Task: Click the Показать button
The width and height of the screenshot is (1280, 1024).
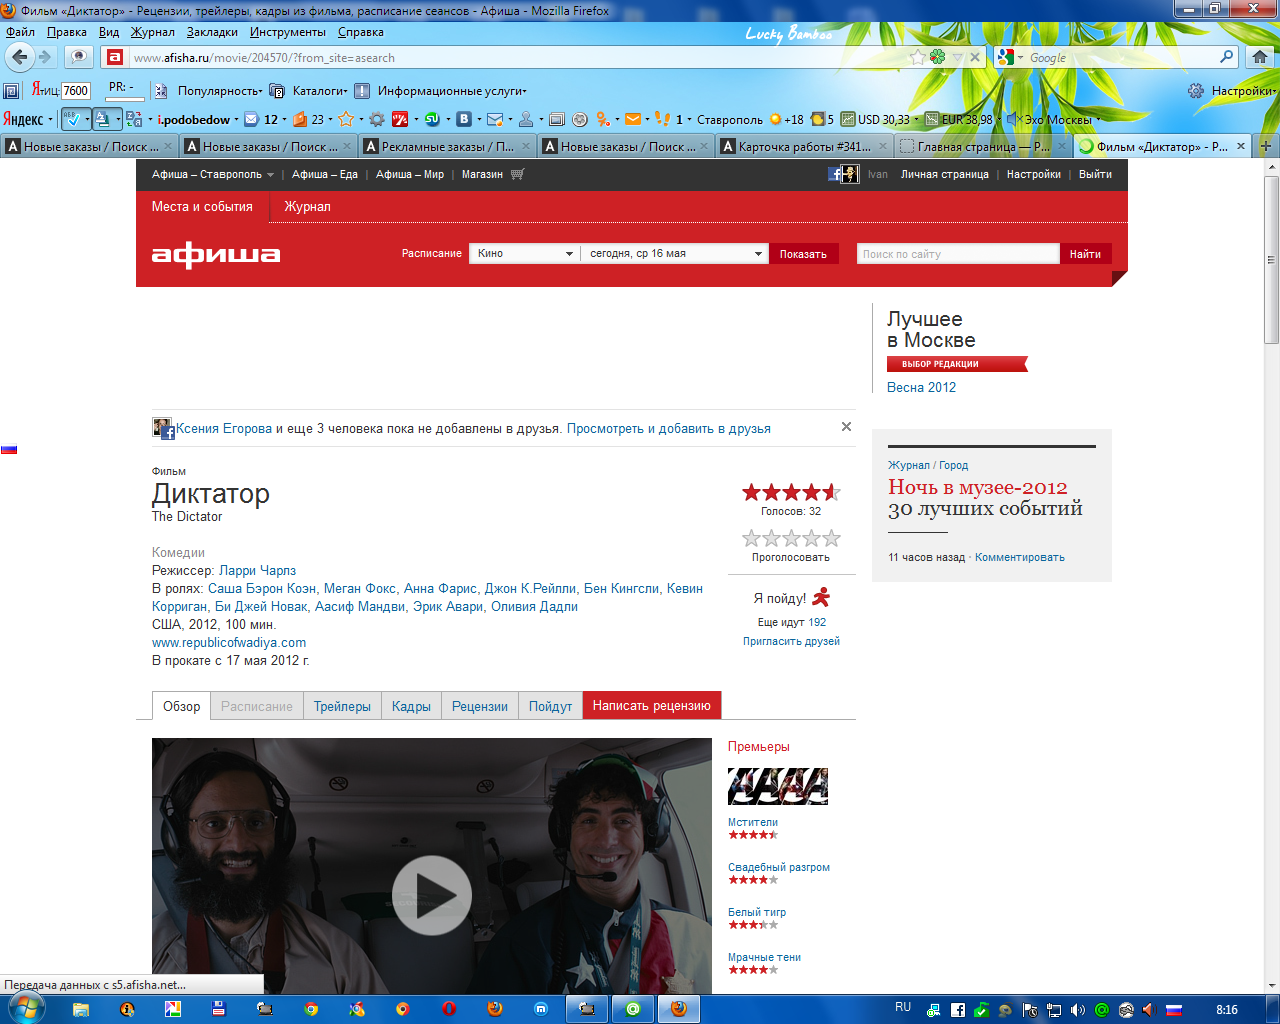Action: 803,254
